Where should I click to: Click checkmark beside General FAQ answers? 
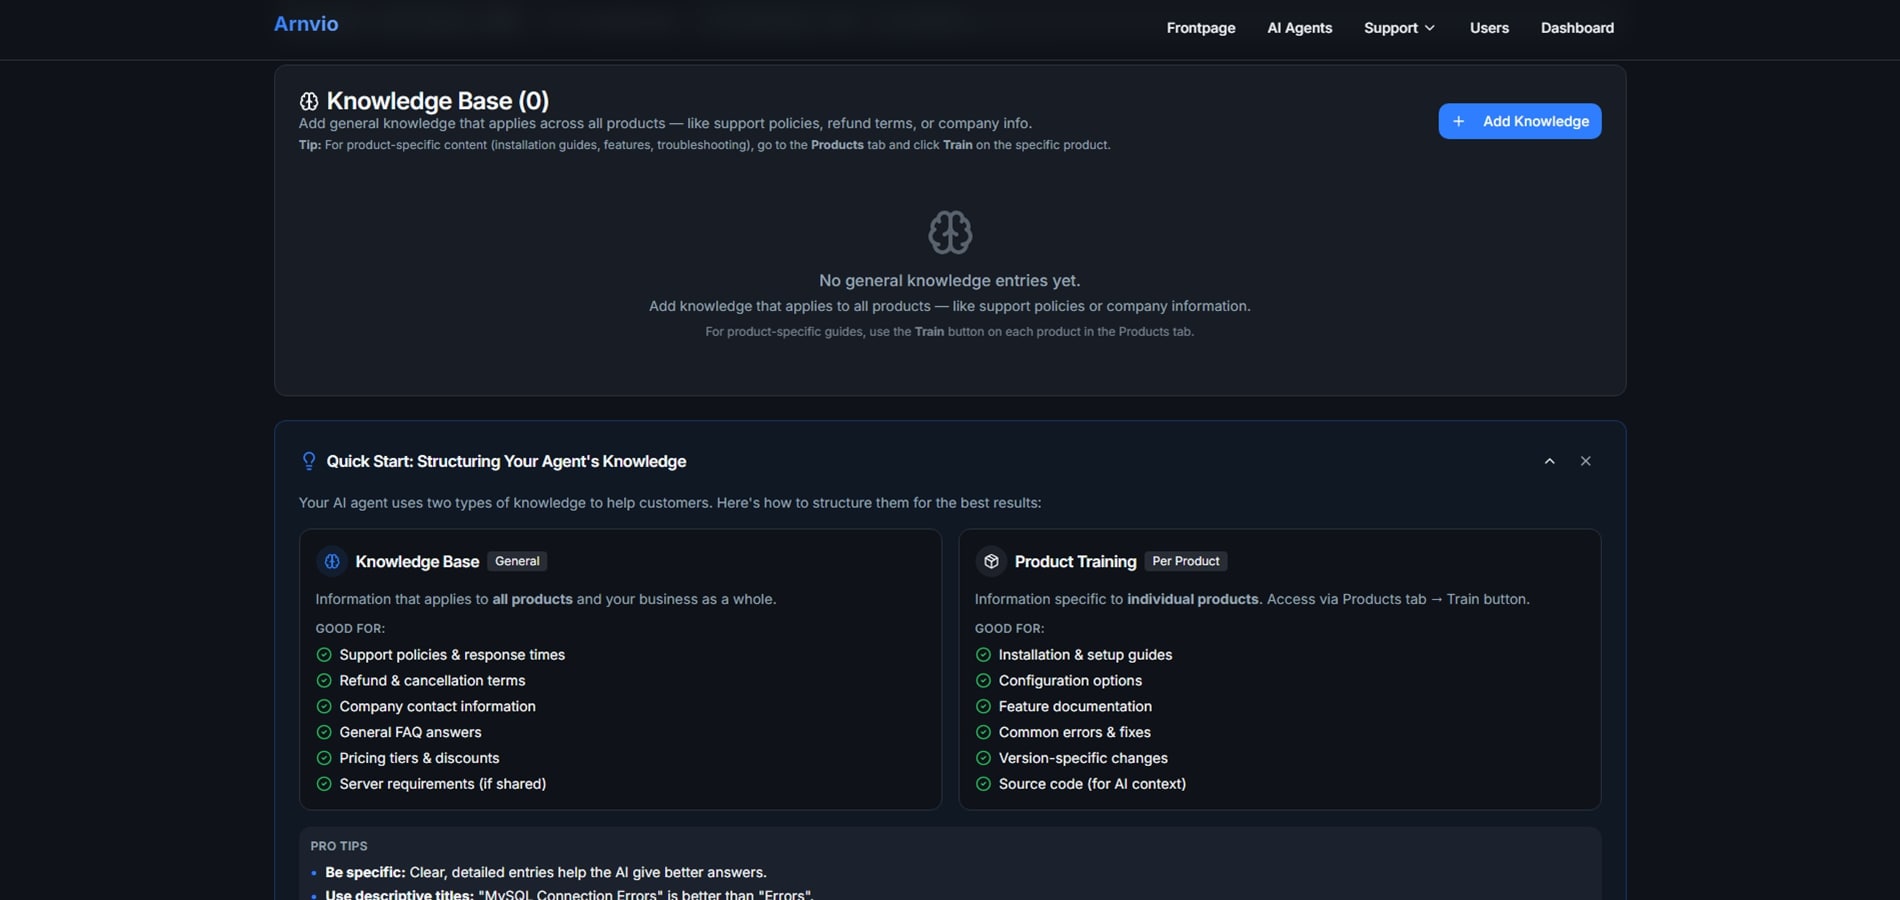(x=324, y=733)
